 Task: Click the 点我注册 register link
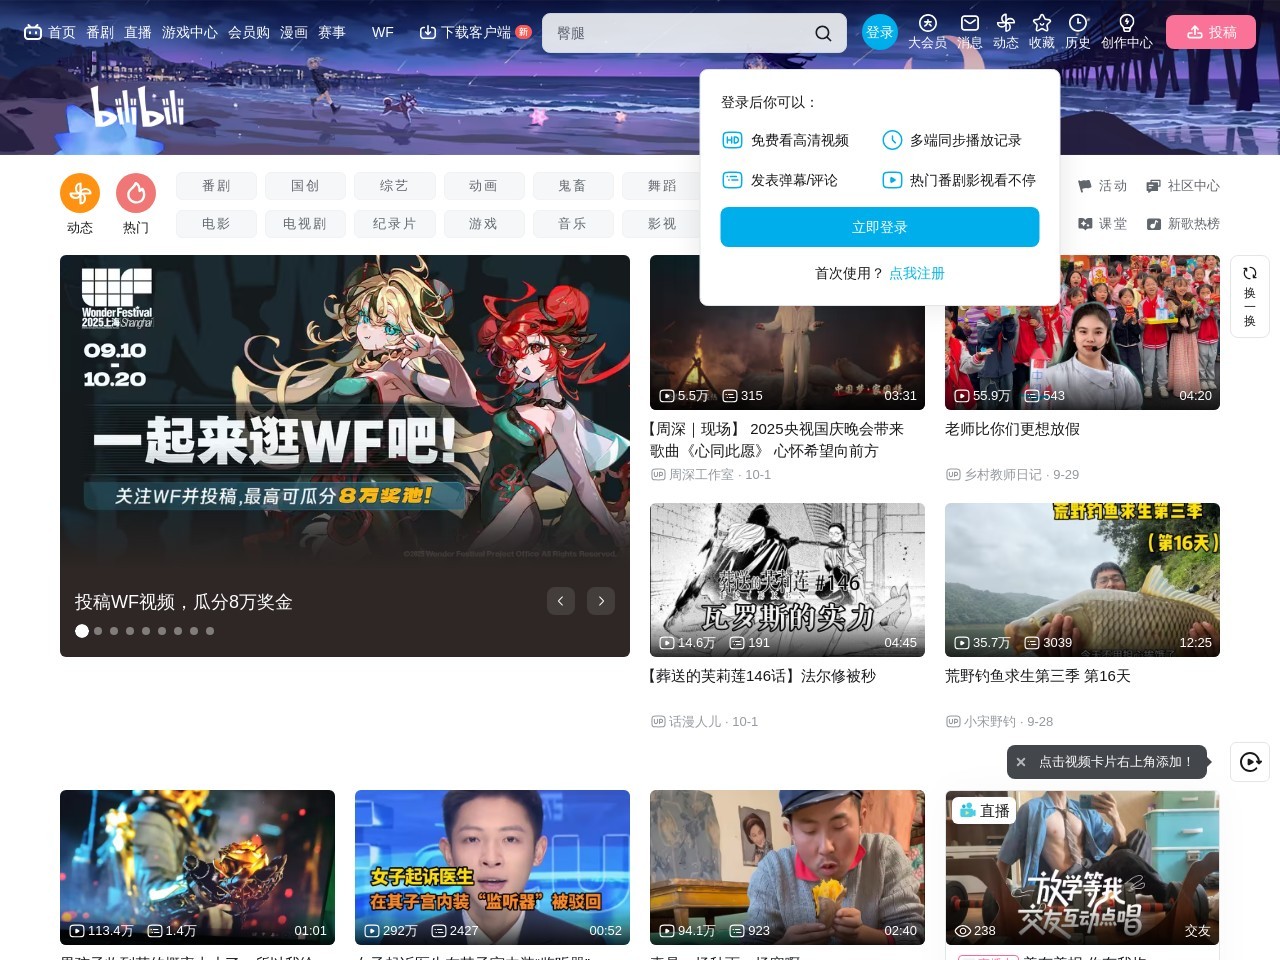pos(916,273)
